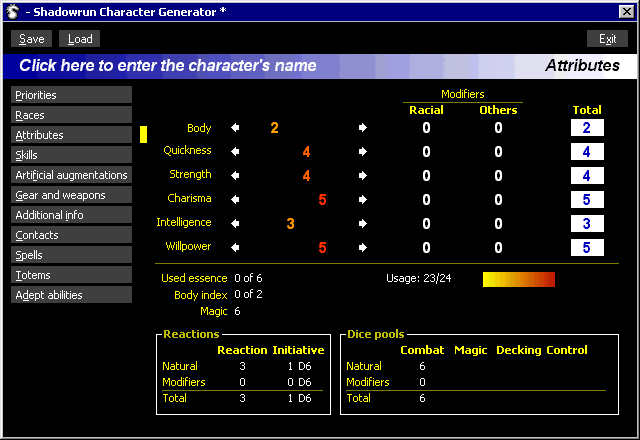
Task: Click the 'Others' modifiers column header
Action: 498,110
